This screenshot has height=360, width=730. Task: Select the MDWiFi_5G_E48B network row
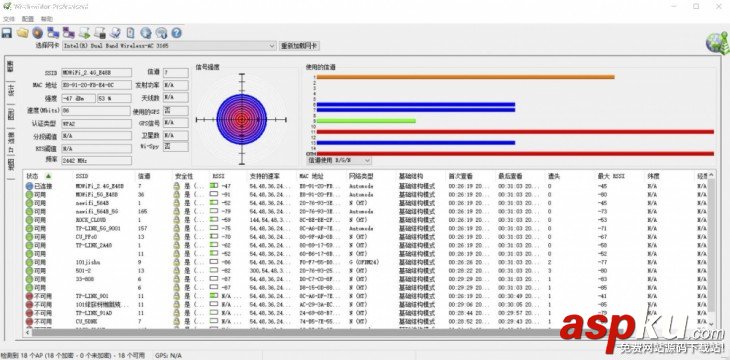[x=366, y=194]
